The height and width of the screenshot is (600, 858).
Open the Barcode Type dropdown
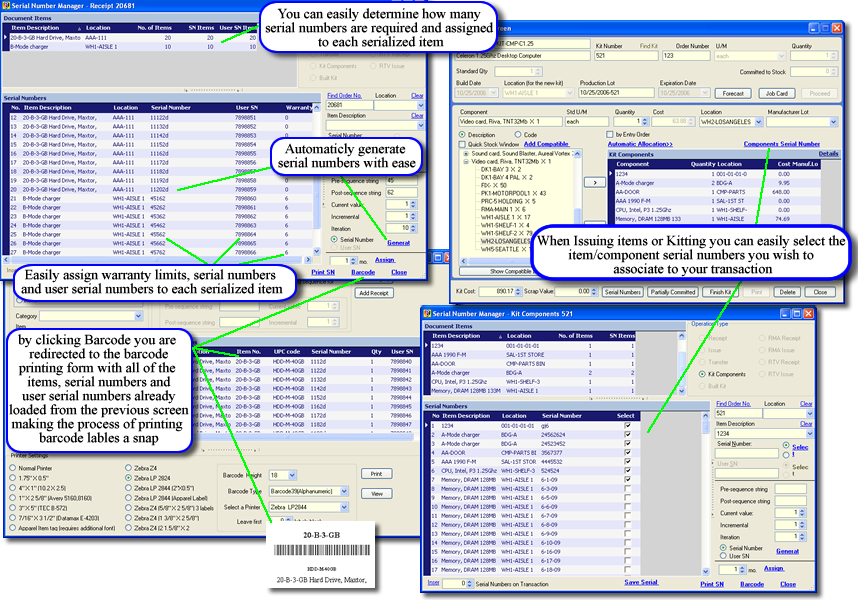point(344,491)
